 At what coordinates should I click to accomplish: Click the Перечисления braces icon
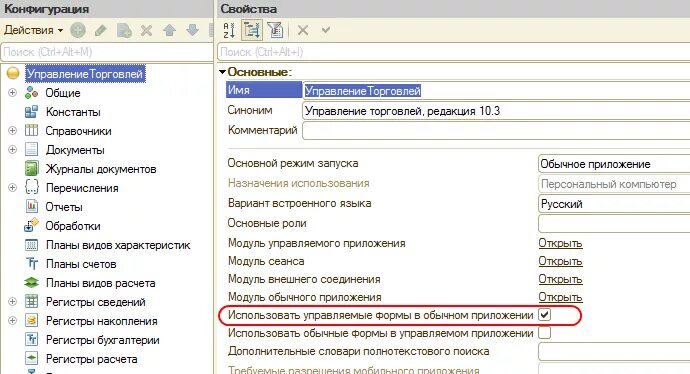coord(31,187)
